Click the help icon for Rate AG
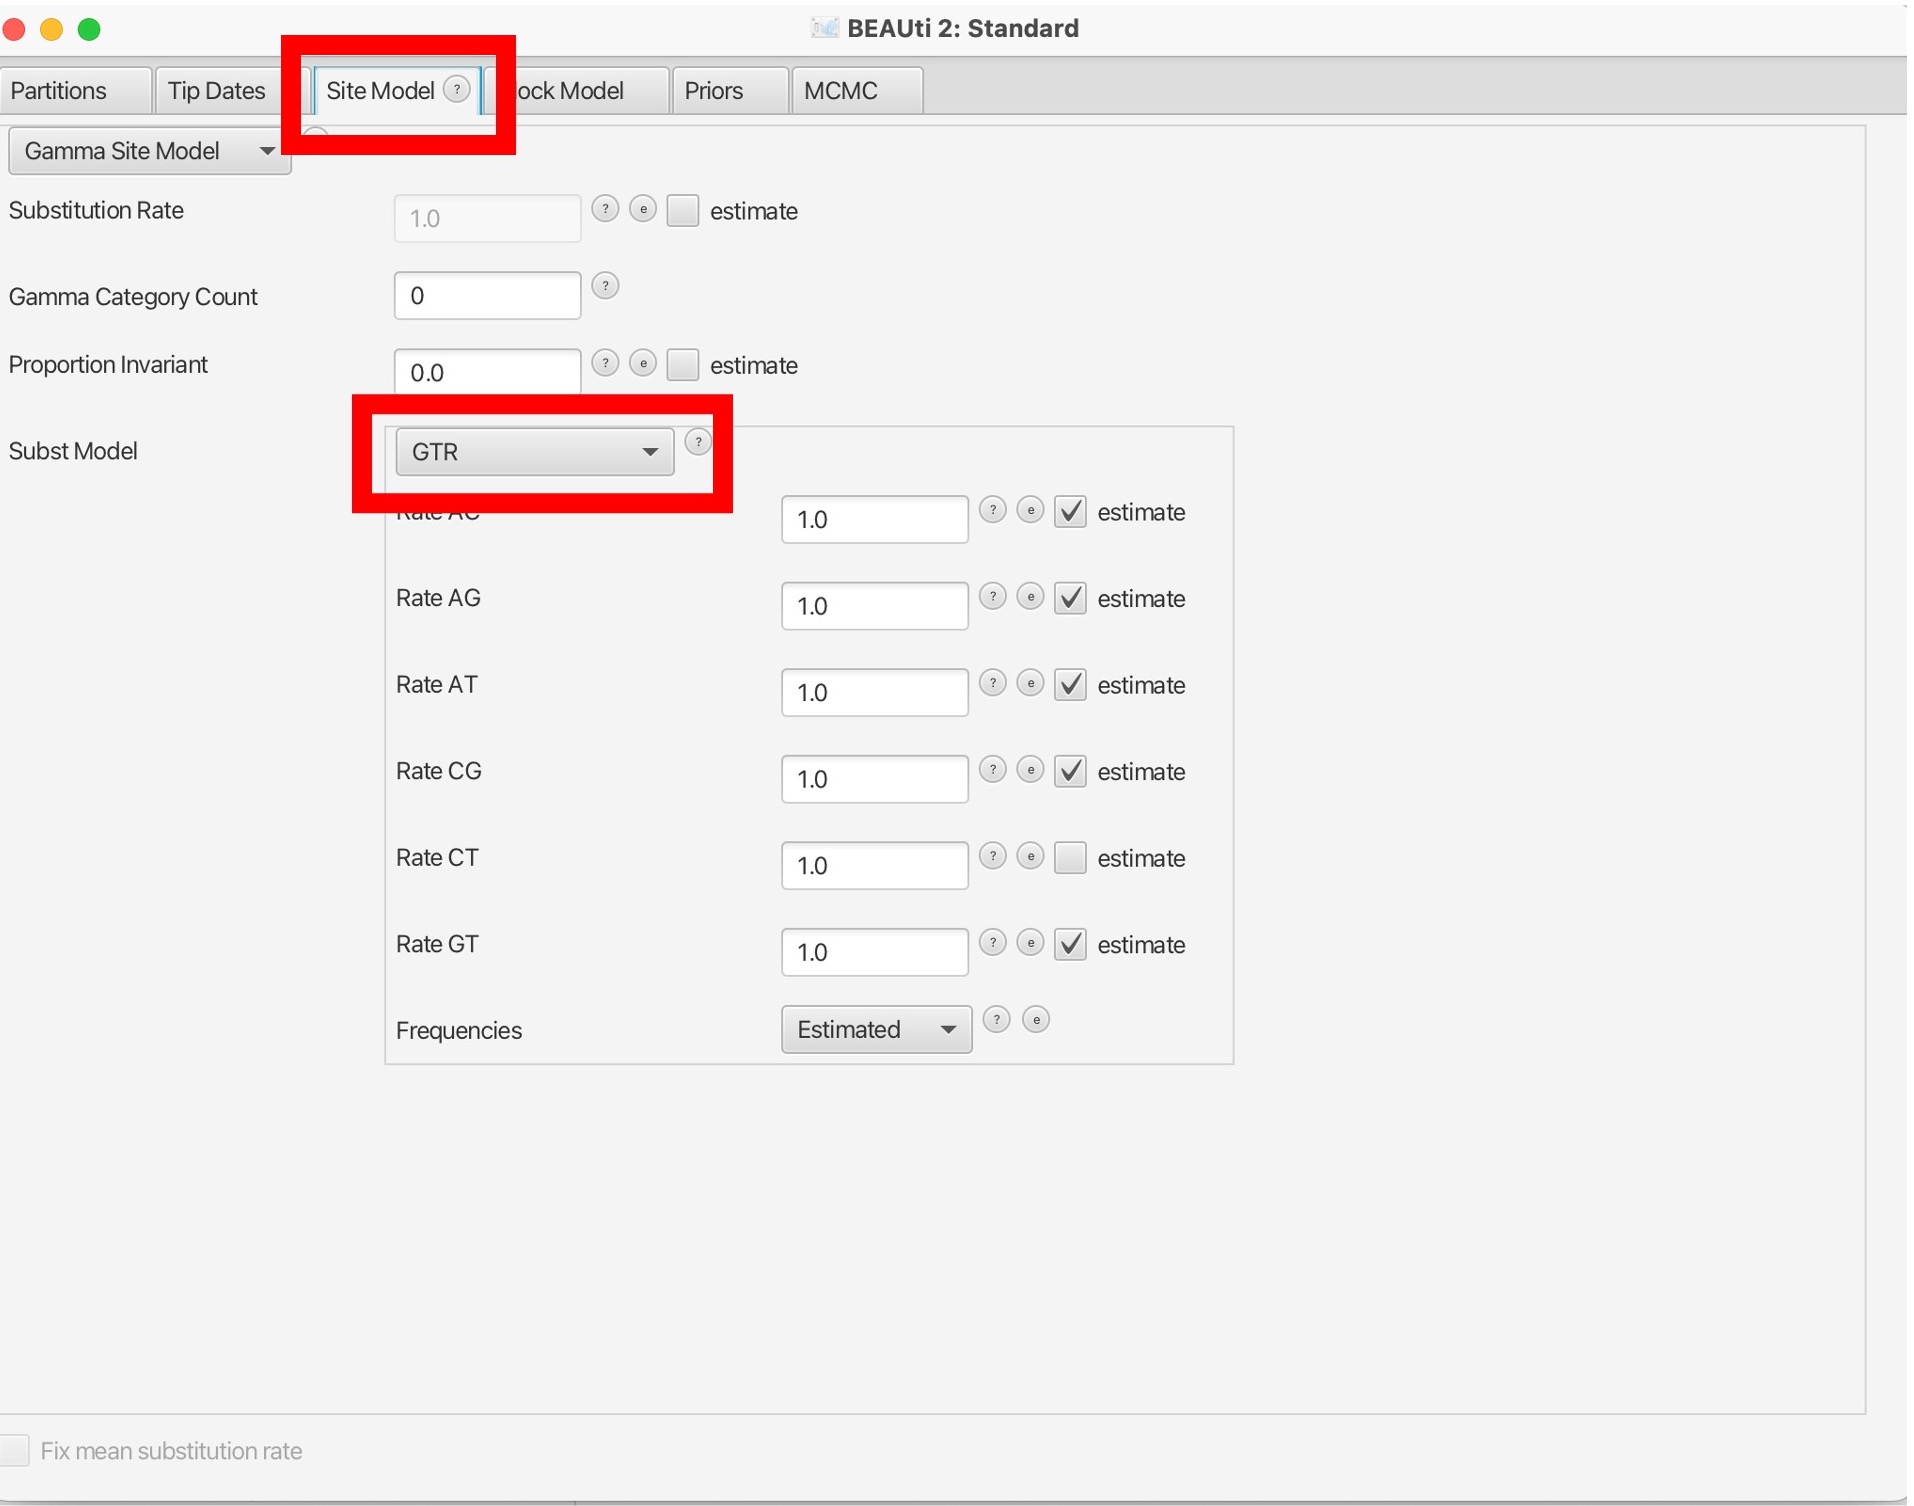The width and height of the screenshot is (1914, 1506). tap(992, 597)
